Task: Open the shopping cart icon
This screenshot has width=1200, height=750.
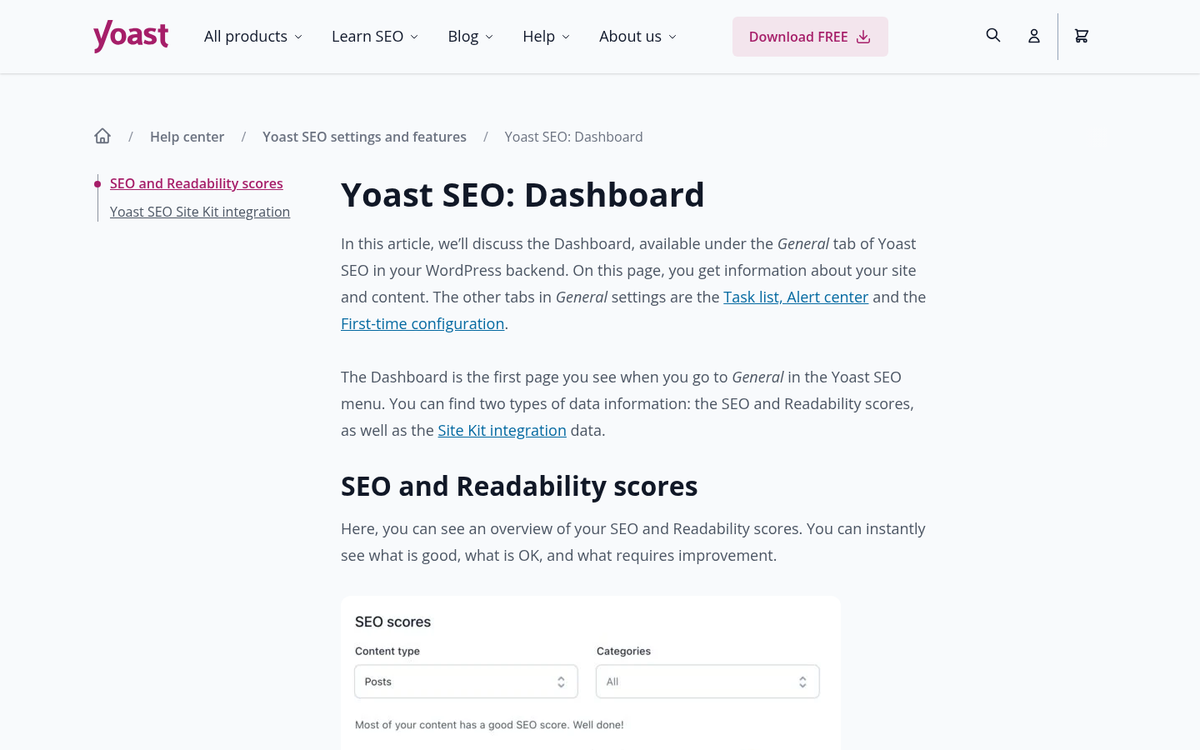Action: point(1081,35)
